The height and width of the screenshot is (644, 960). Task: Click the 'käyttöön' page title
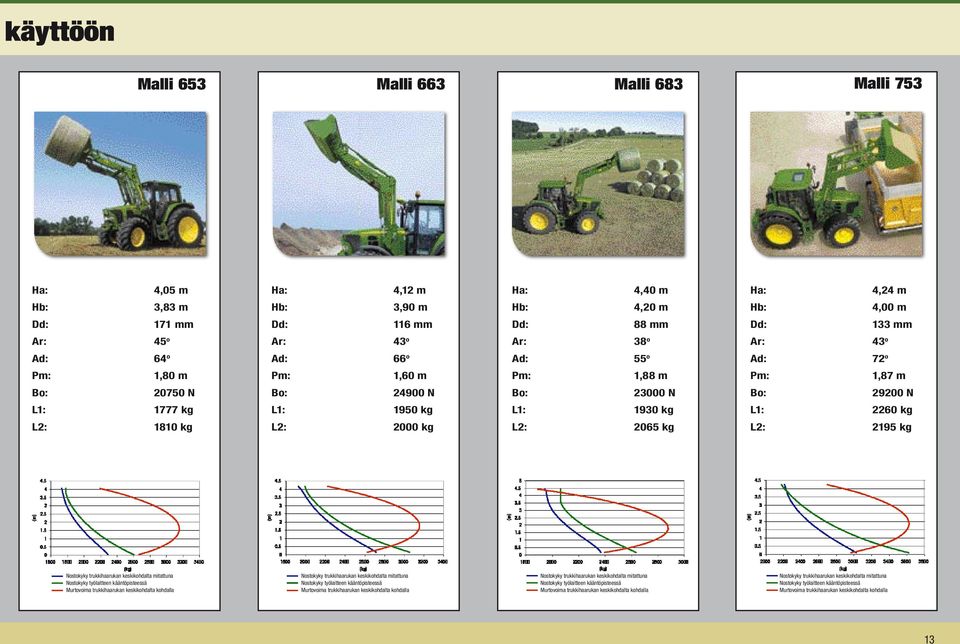pos(59,32)
